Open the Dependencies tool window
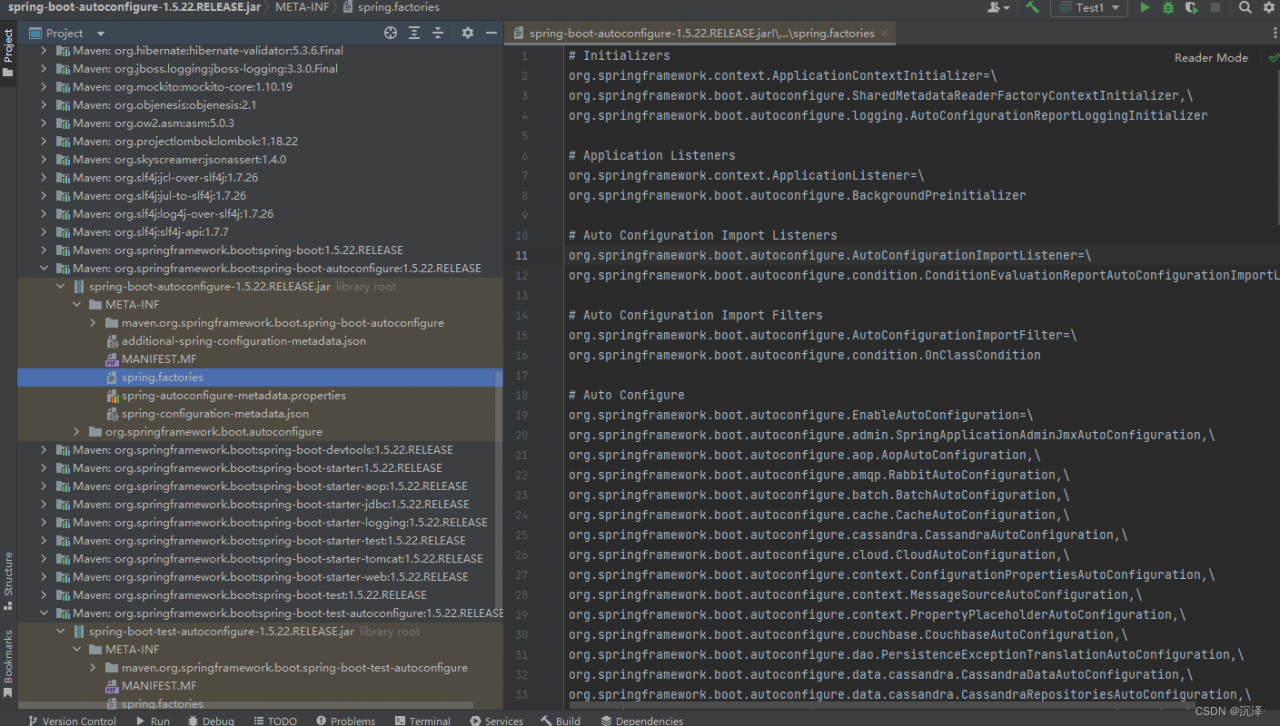1280x726 pixels. pos(640,720)
